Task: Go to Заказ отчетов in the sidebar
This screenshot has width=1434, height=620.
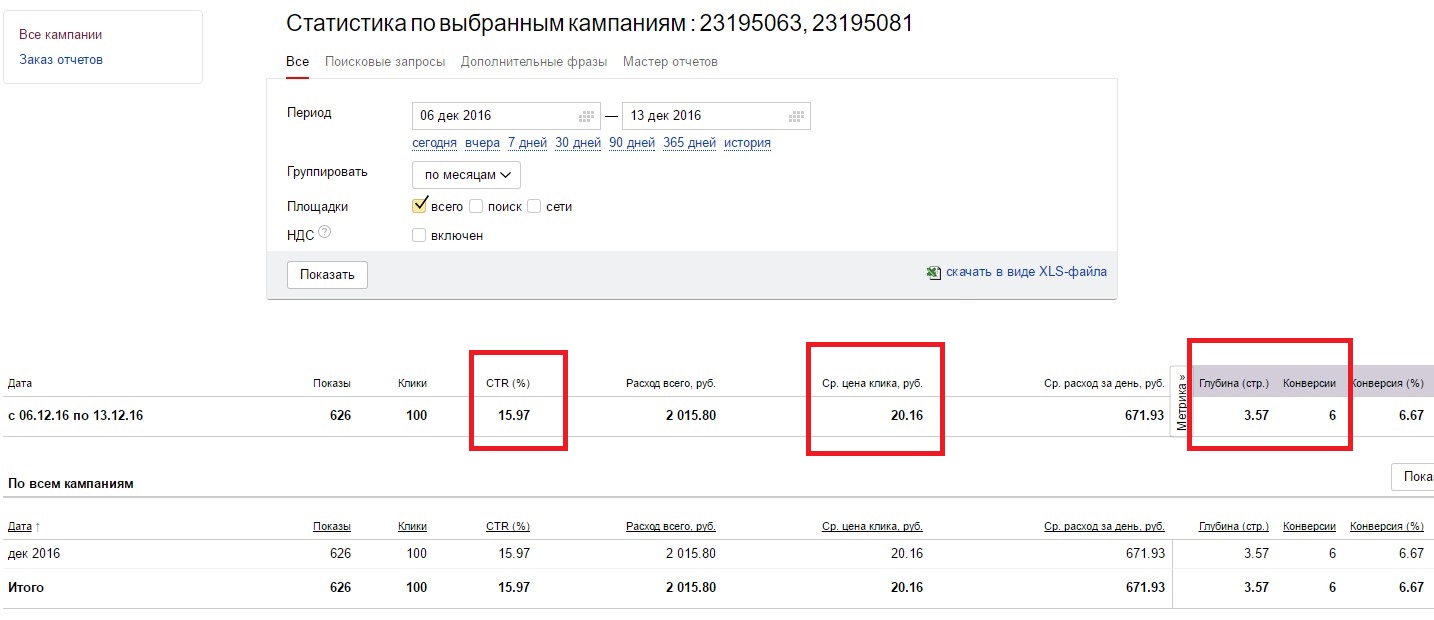Action: pos(60,59)
